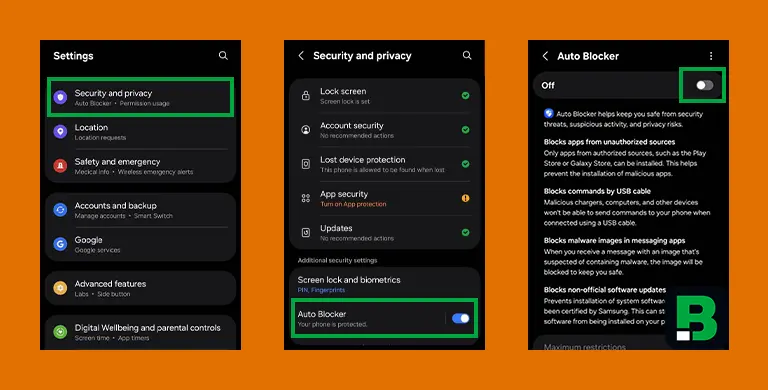Click 'Blocks non-official software updates' heading
This screenshot has width=768, height=390.
click(x=605, y=290)
